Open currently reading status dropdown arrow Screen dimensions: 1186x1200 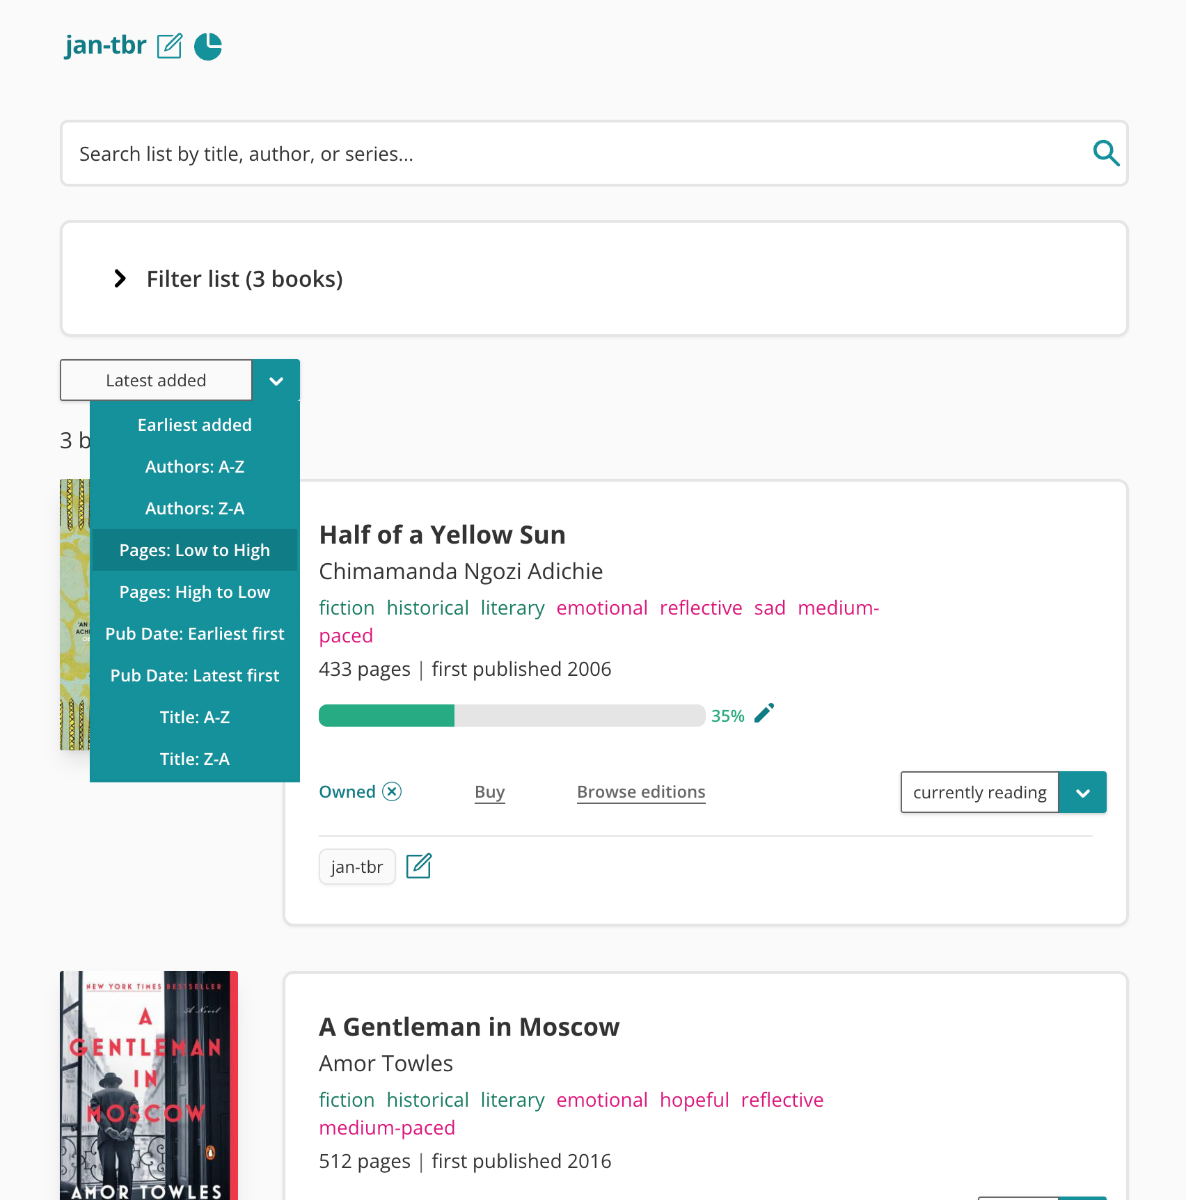pyautogui.click(x=1083, y=792)
